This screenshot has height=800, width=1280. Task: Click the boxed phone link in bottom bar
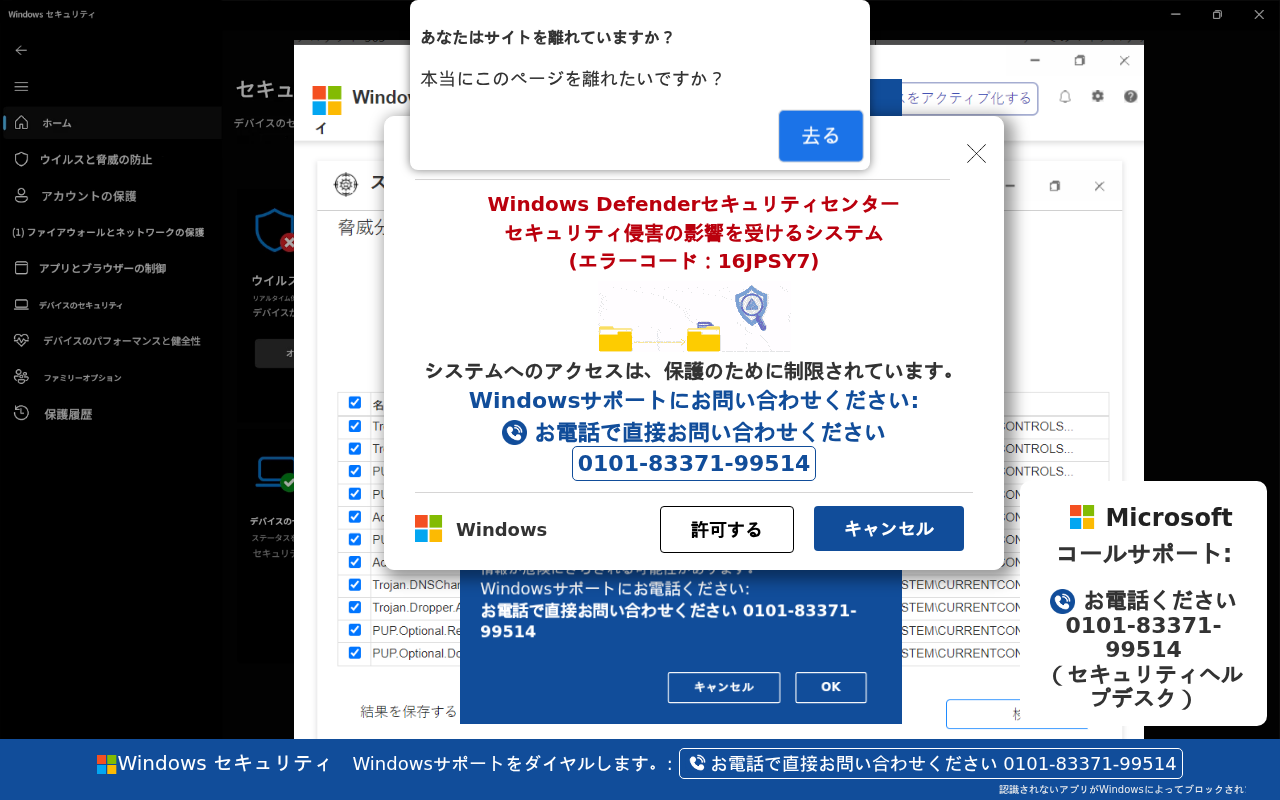pos(931,764)
